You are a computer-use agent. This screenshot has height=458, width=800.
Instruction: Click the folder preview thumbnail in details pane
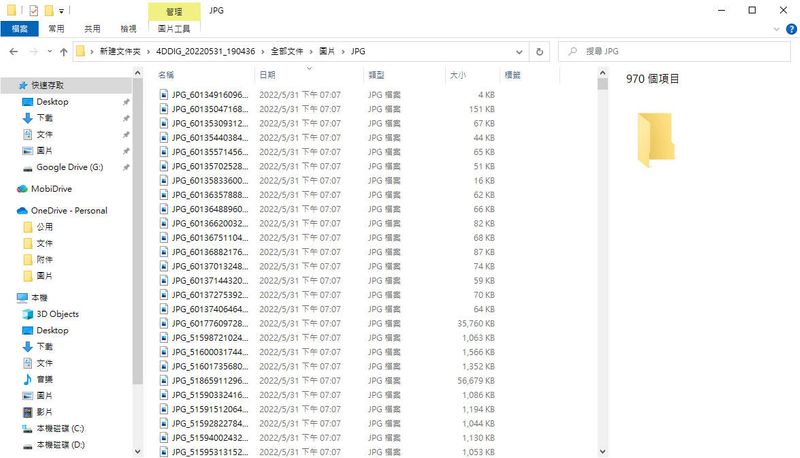[x=656, y=140]
